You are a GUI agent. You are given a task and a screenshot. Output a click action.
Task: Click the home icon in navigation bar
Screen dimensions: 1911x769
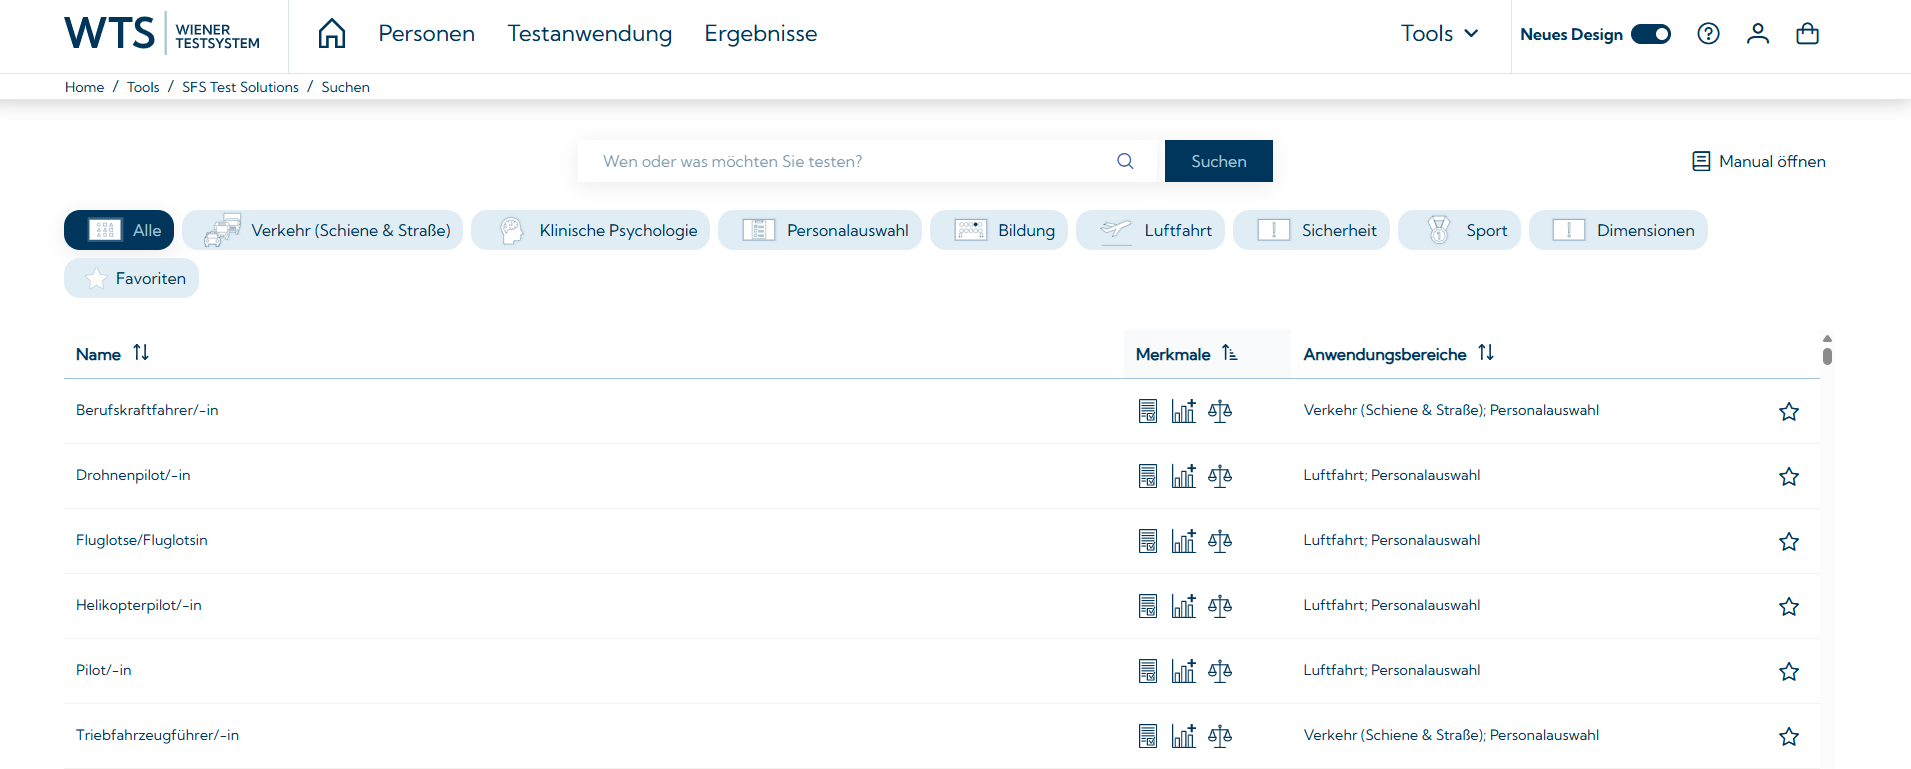(x=332, y=34)
